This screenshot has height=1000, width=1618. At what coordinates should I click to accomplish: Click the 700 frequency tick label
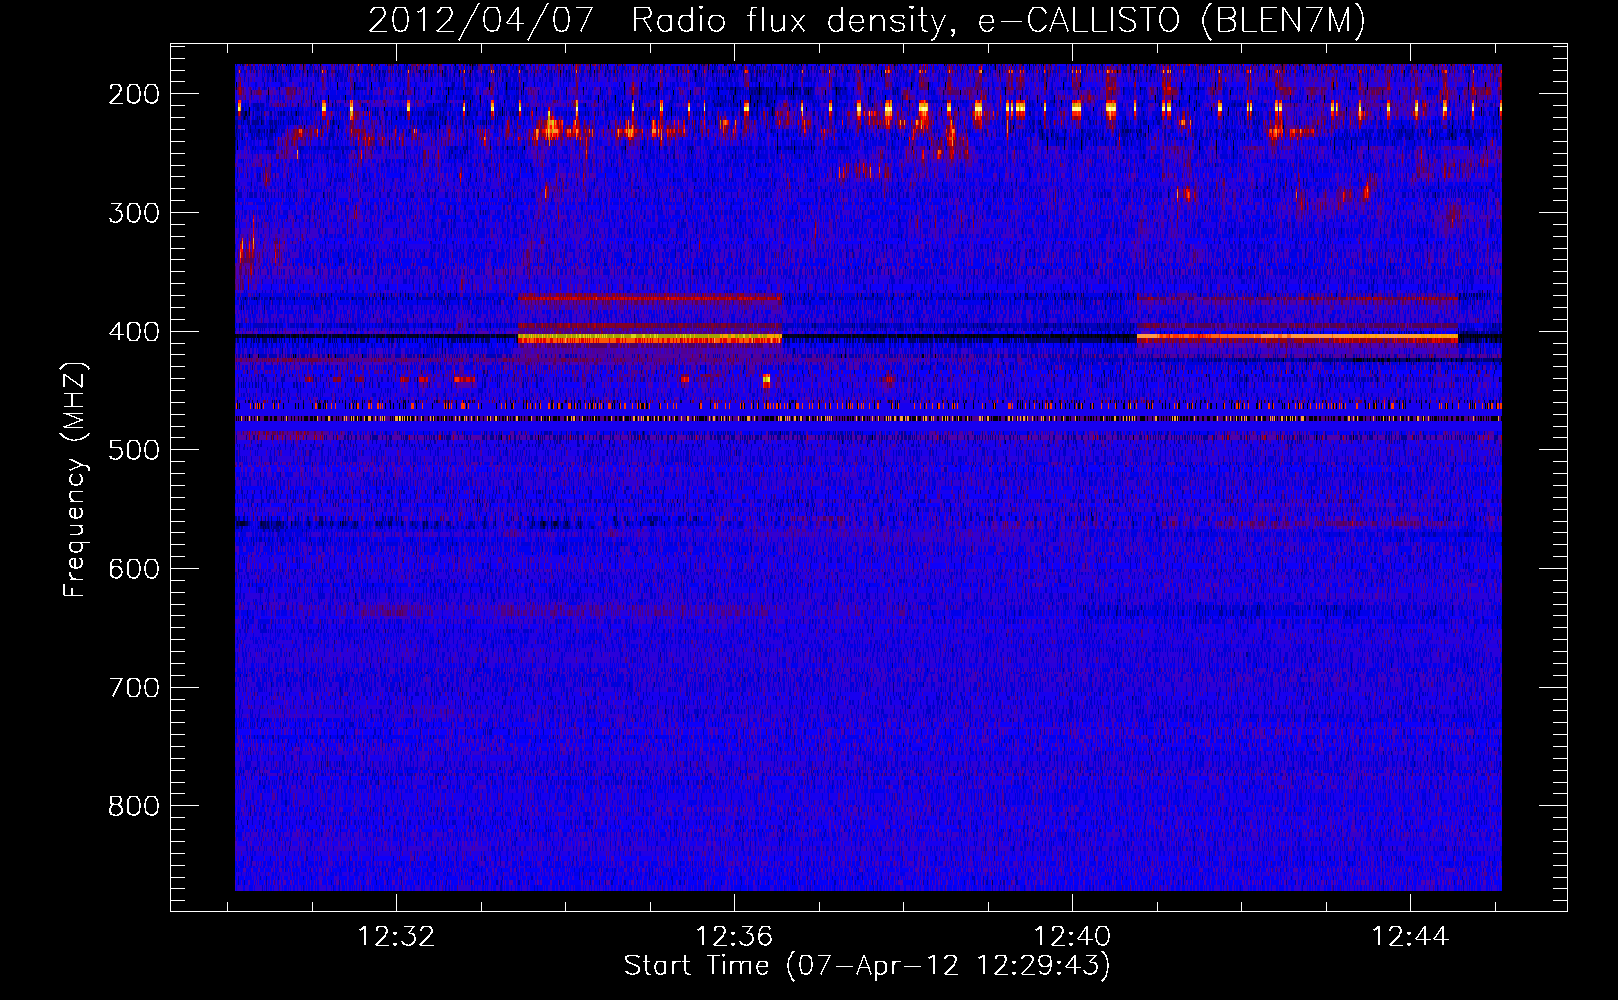(x=133, y=688)
